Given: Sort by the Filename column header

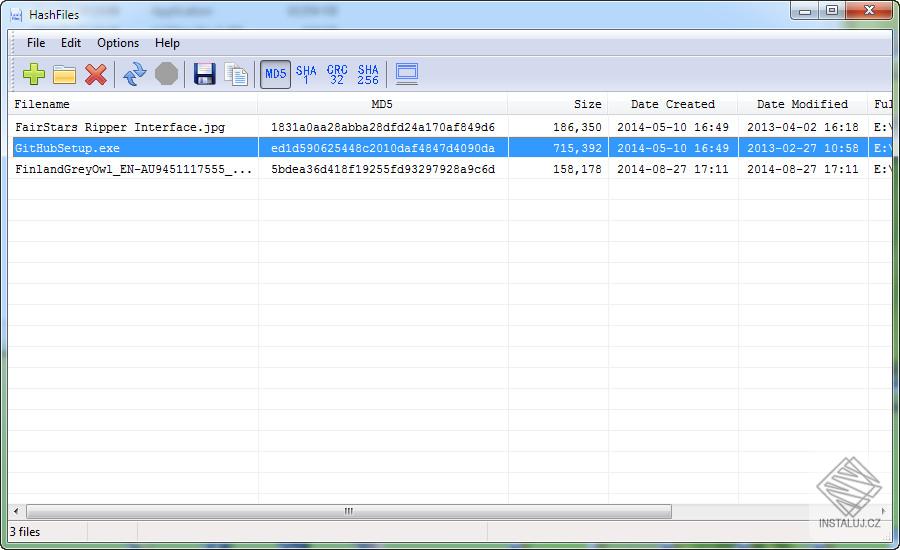Looking at the screenshot, I should click(133, 104).
